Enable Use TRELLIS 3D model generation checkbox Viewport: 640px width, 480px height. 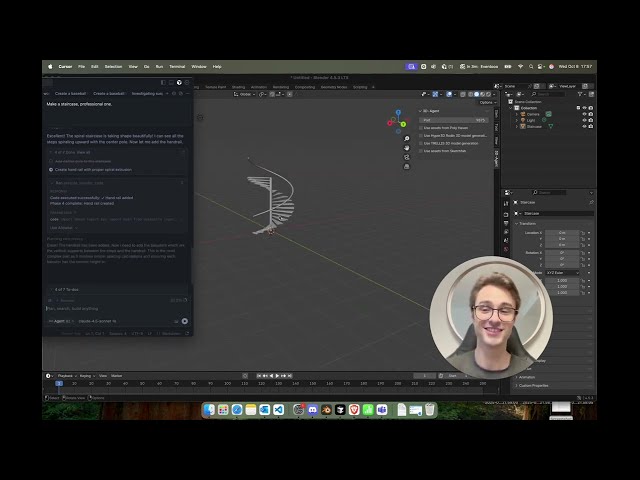(x=421, y=143)
